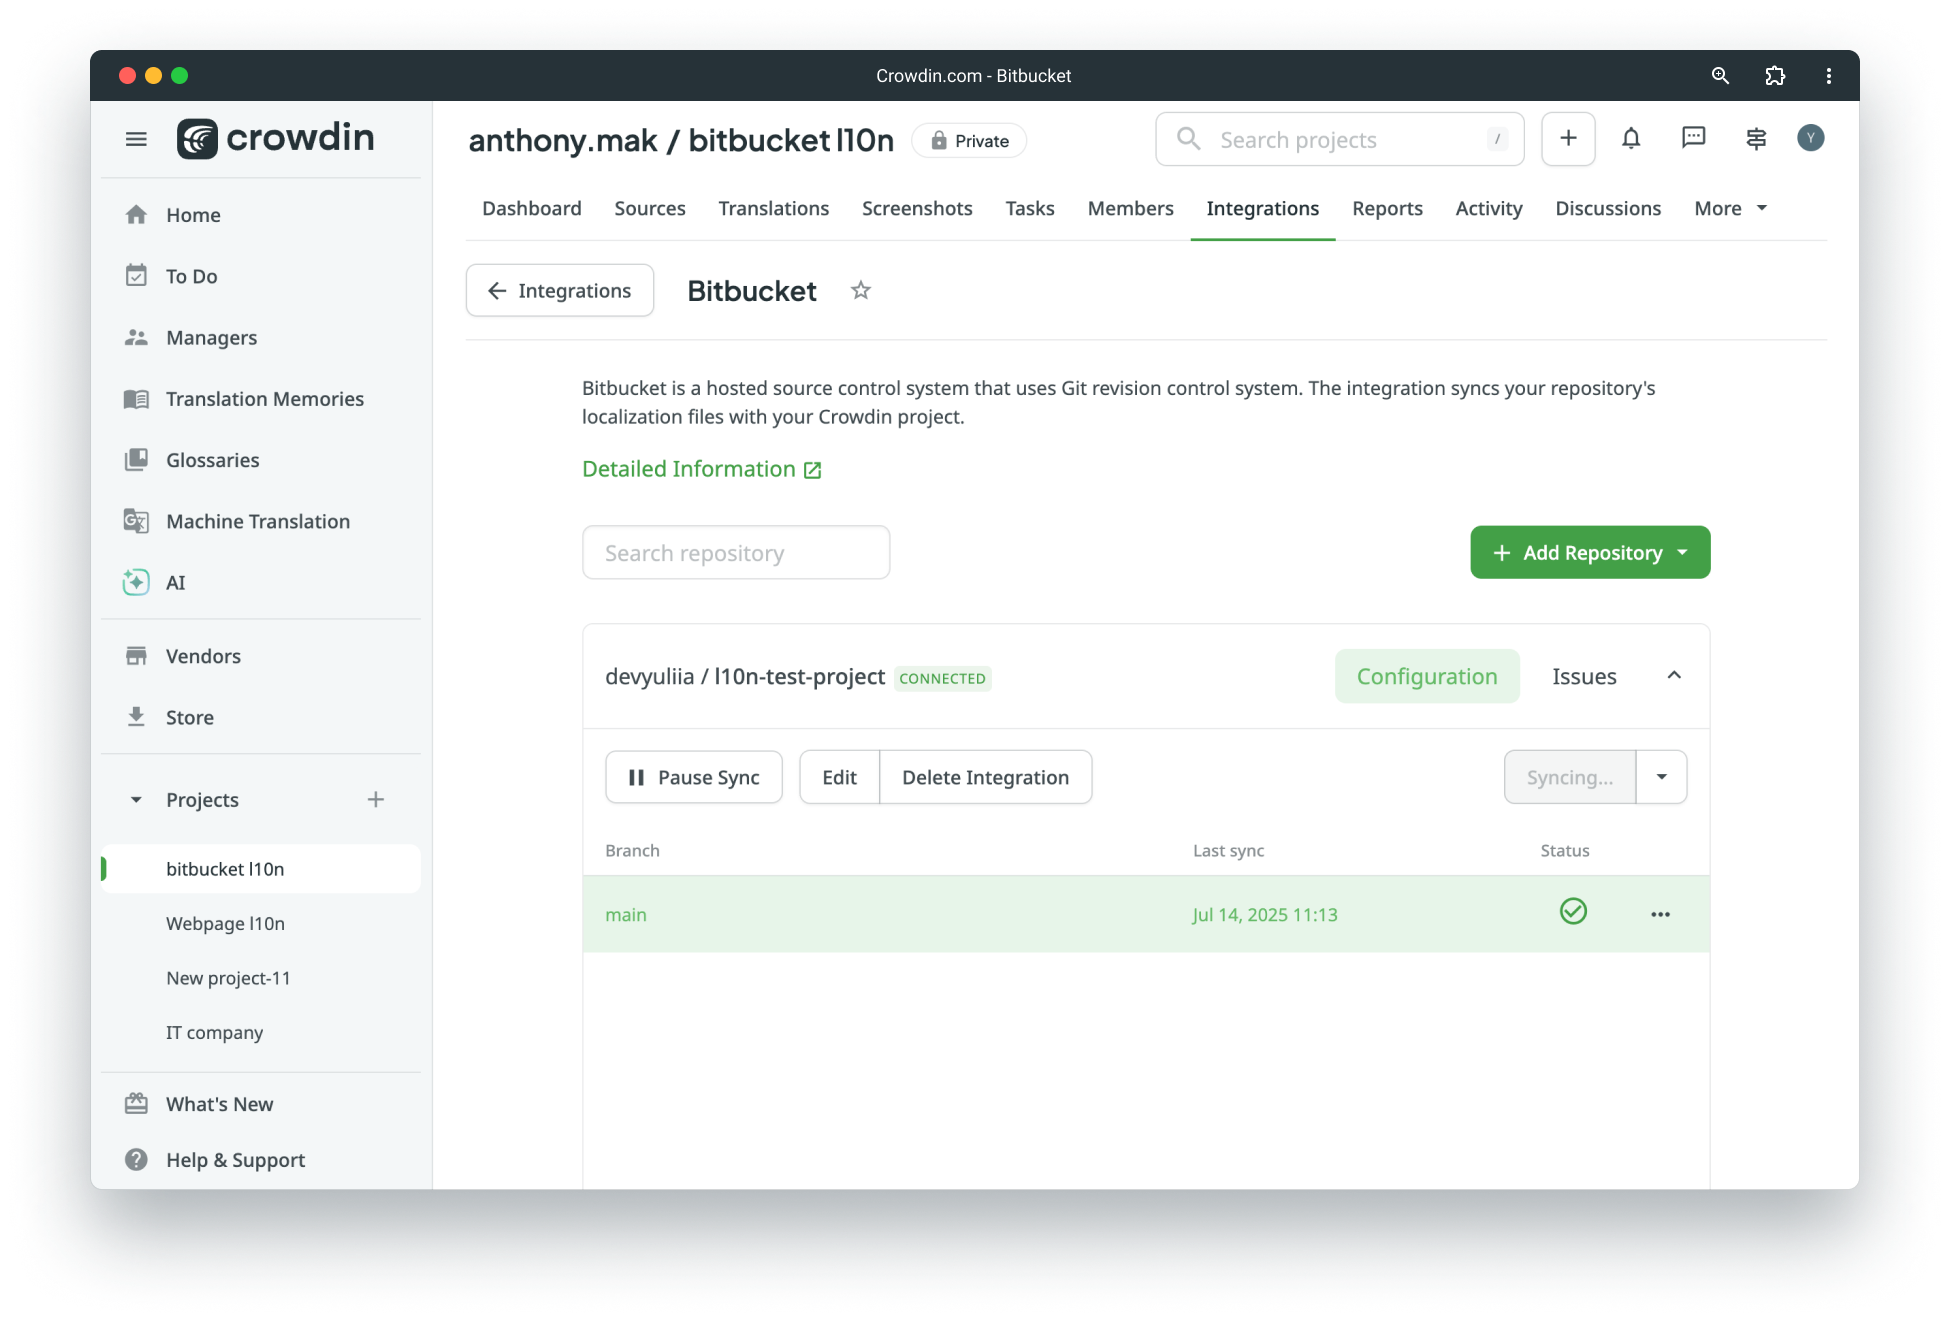Collapse the l10n-test-project repository panel
Viewport: 1950px width, 1320px height.
1674,676
